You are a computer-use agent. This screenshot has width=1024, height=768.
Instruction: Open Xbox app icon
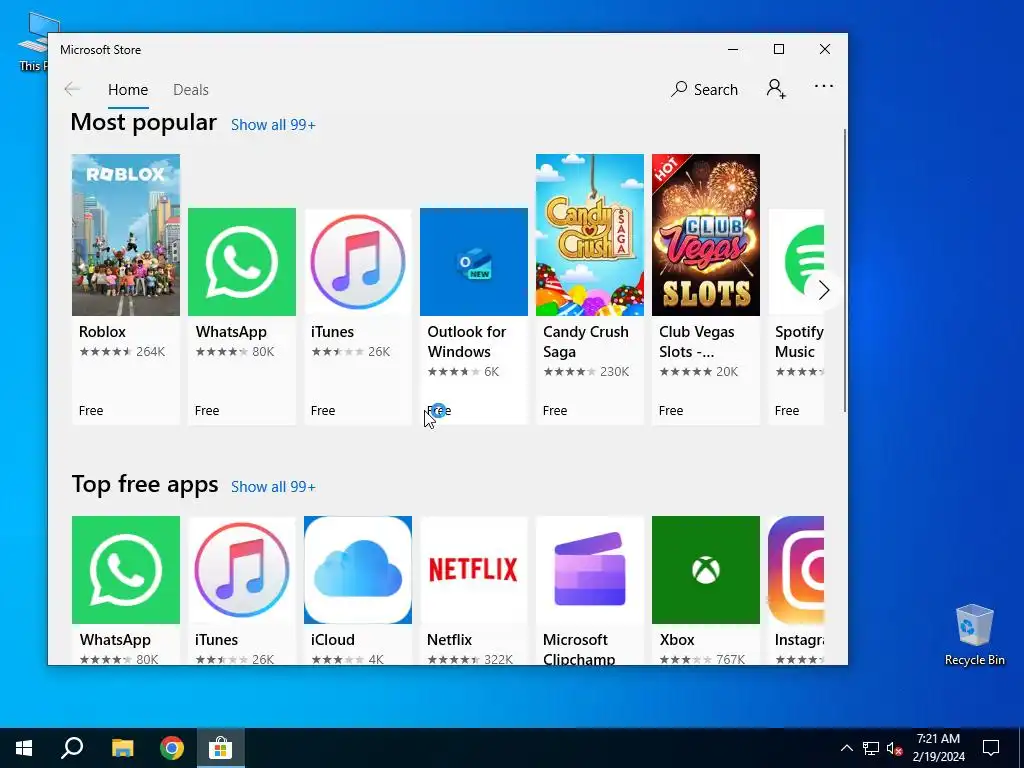(x=706, y=570)
